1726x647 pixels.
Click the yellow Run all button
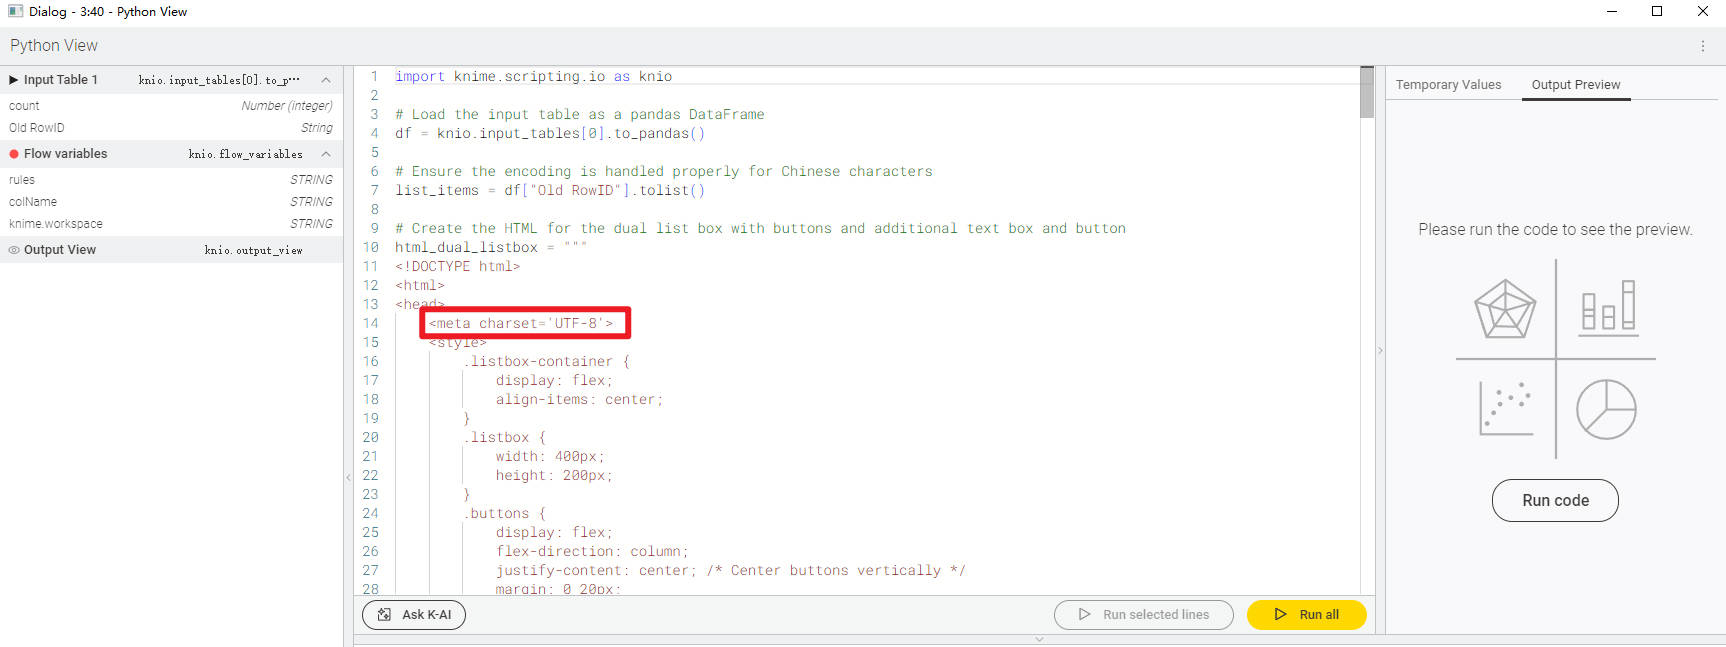pos(1306,615)
